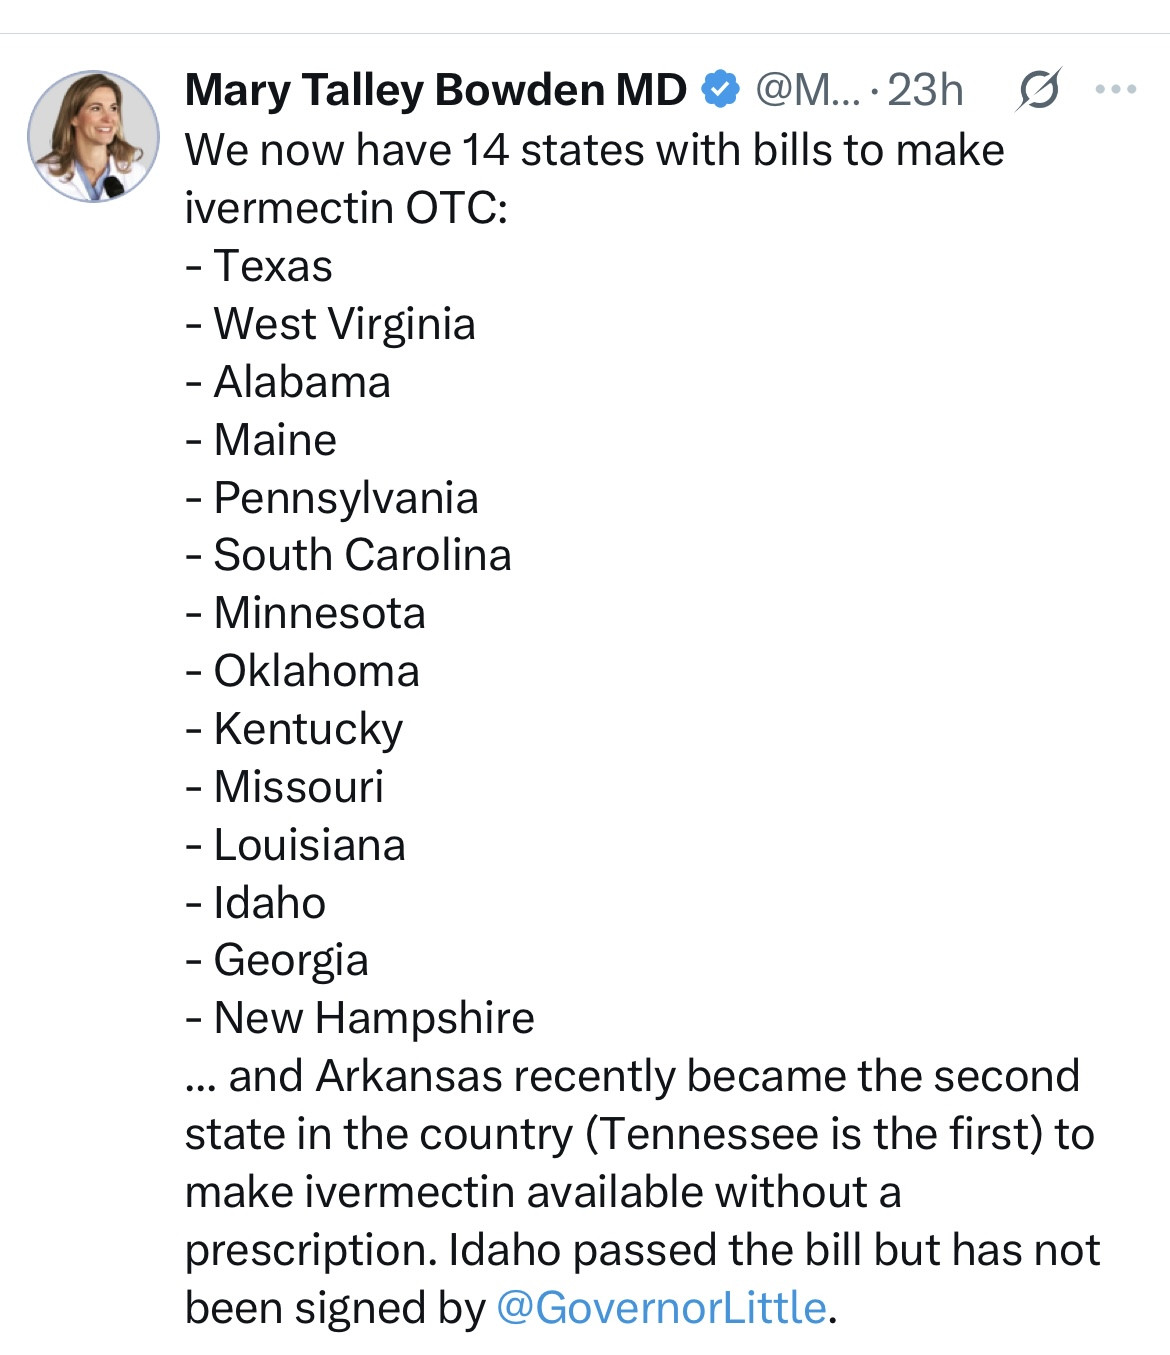Click the Missouri list entry
Viewport: 1170px width, 1355px height.
(298, 787)
